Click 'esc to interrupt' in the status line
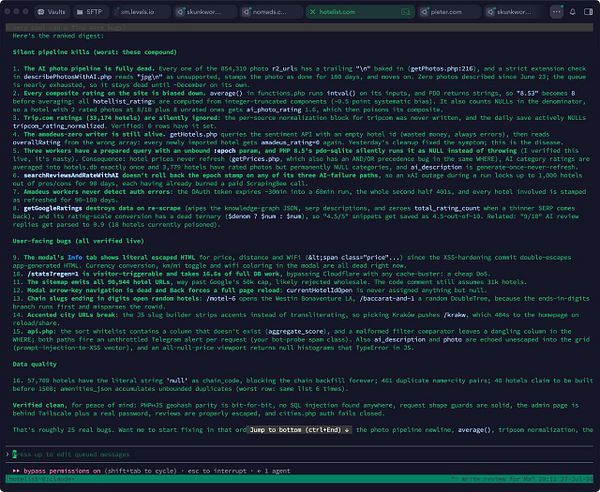The height and width of the screenshot is (492, 600). 217,471
